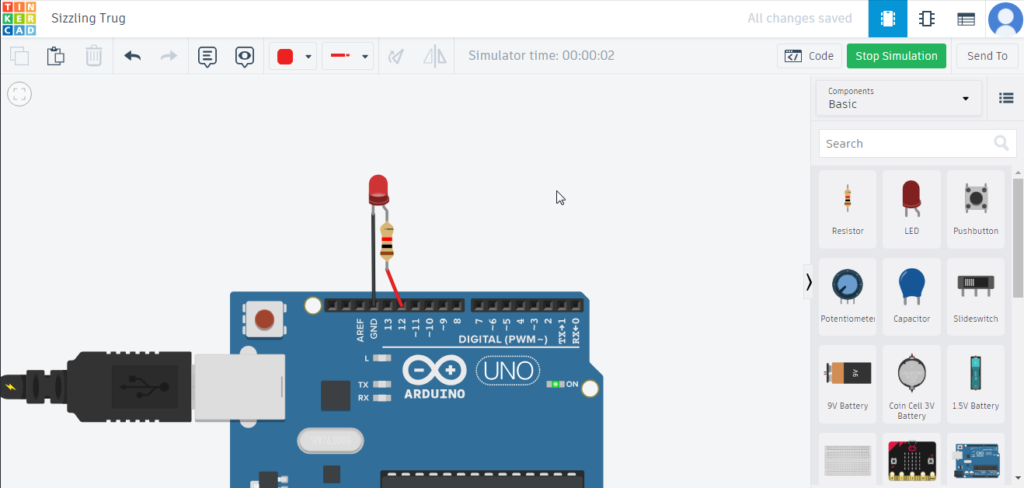Open the Components Basic dropdown
This screenshot has width=1024, height=488.
coord(899,98)
